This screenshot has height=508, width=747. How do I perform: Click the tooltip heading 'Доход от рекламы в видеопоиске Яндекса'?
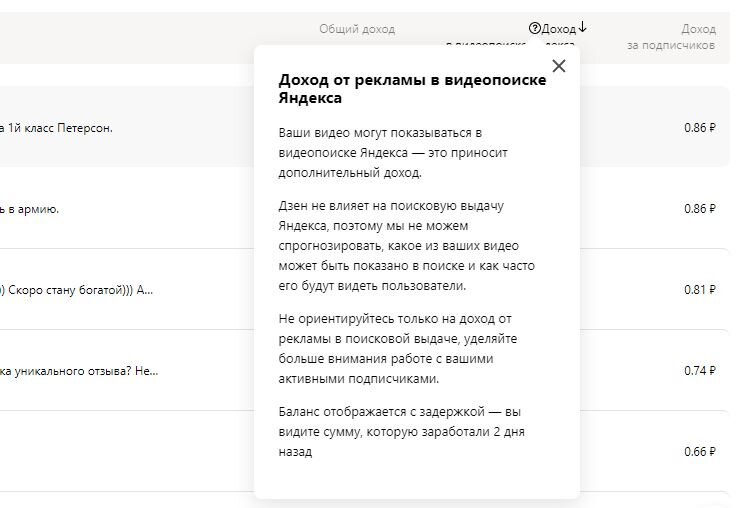pos(412,89)
